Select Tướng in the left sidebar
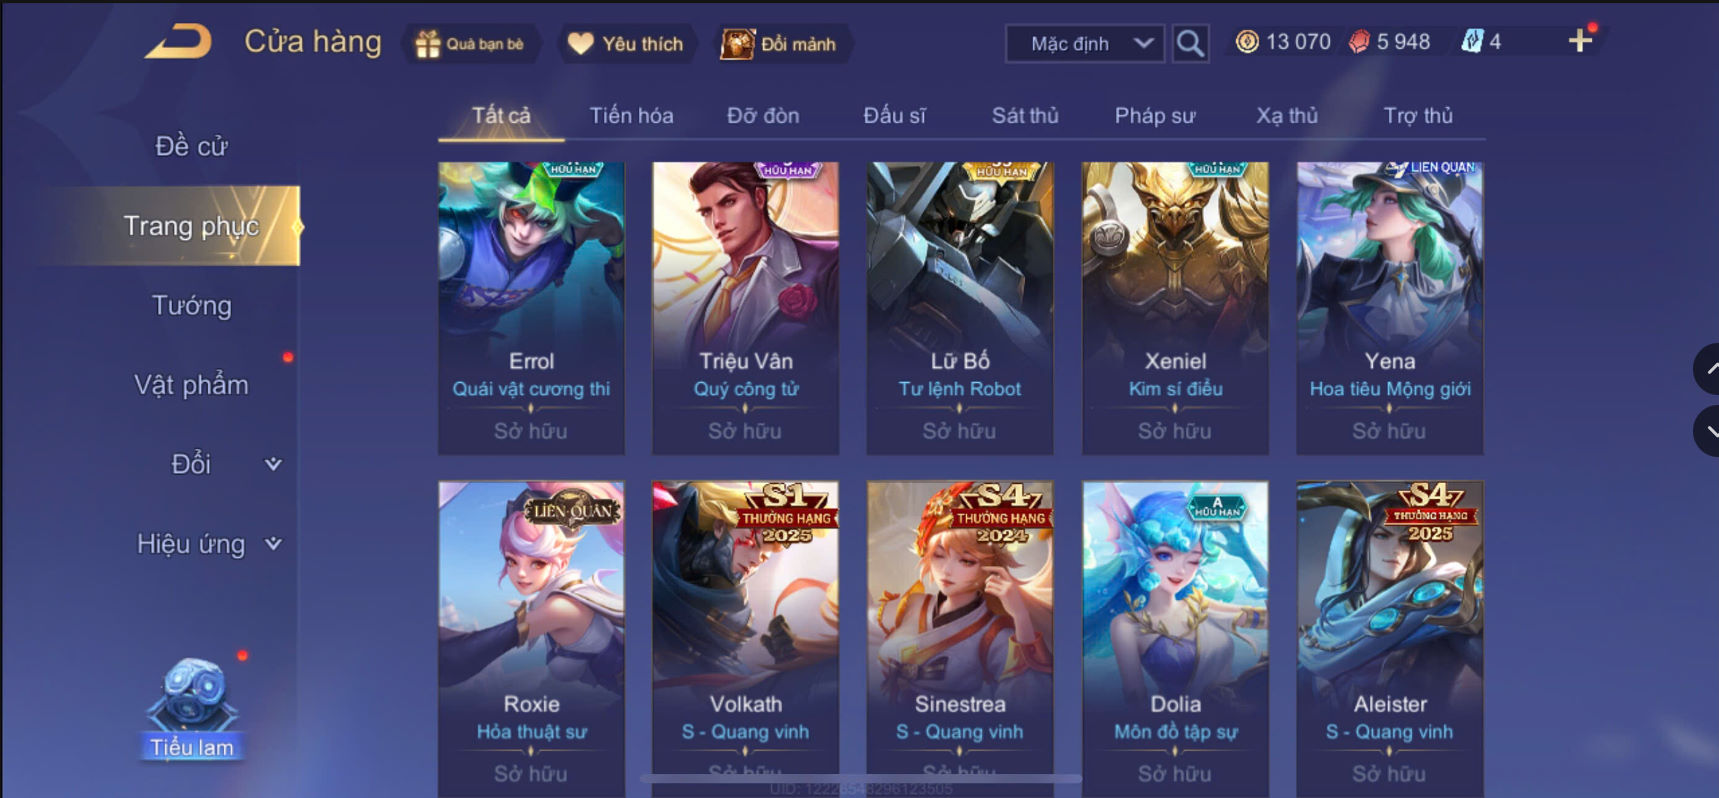Viewport: 1719px width, 798px height. point(191,306)
